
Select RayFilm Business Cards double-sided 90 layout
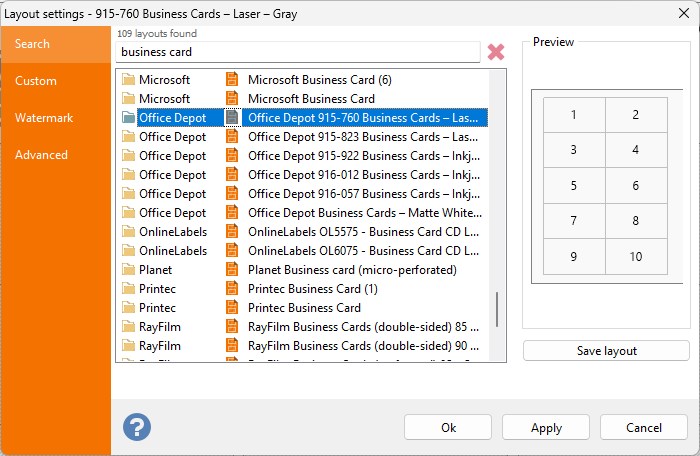click(x=363, y=346)
